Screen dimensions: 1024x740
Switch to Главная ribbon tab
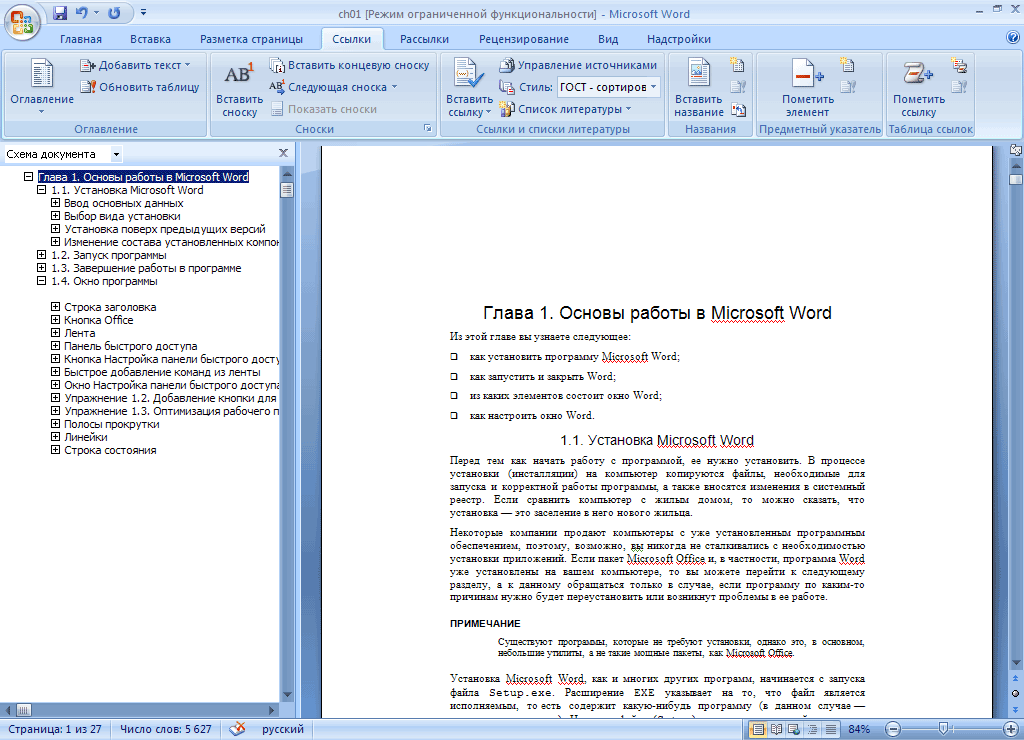81,39
